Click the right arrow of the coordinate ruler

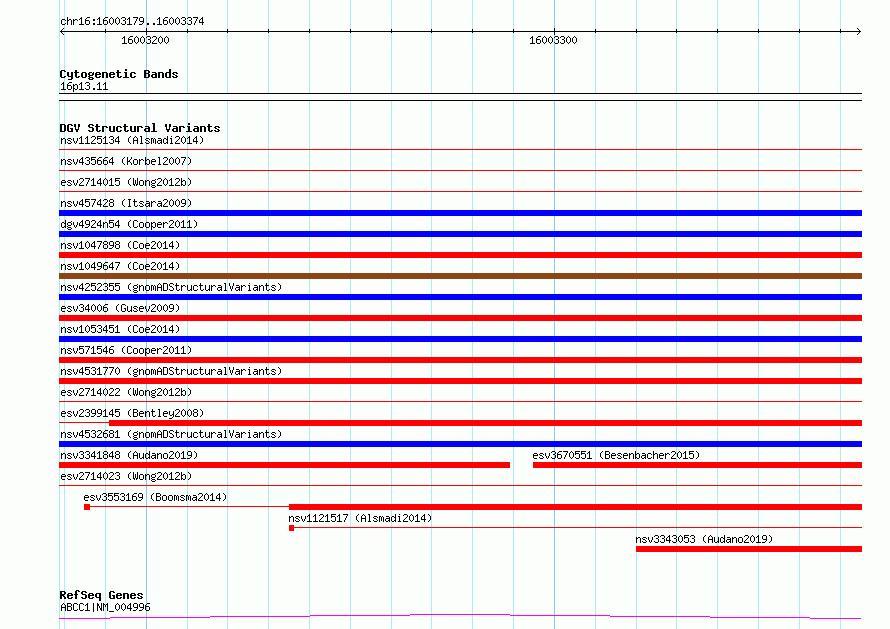point(858,31)
